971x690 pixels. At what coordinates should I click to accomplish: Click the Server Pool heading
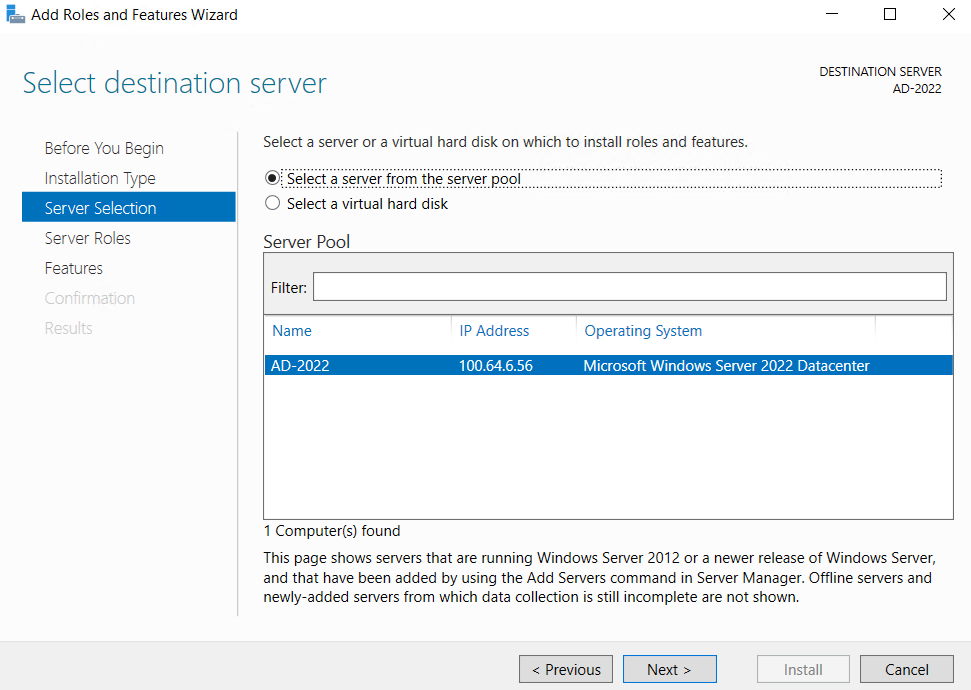click(x=306, y=242)
